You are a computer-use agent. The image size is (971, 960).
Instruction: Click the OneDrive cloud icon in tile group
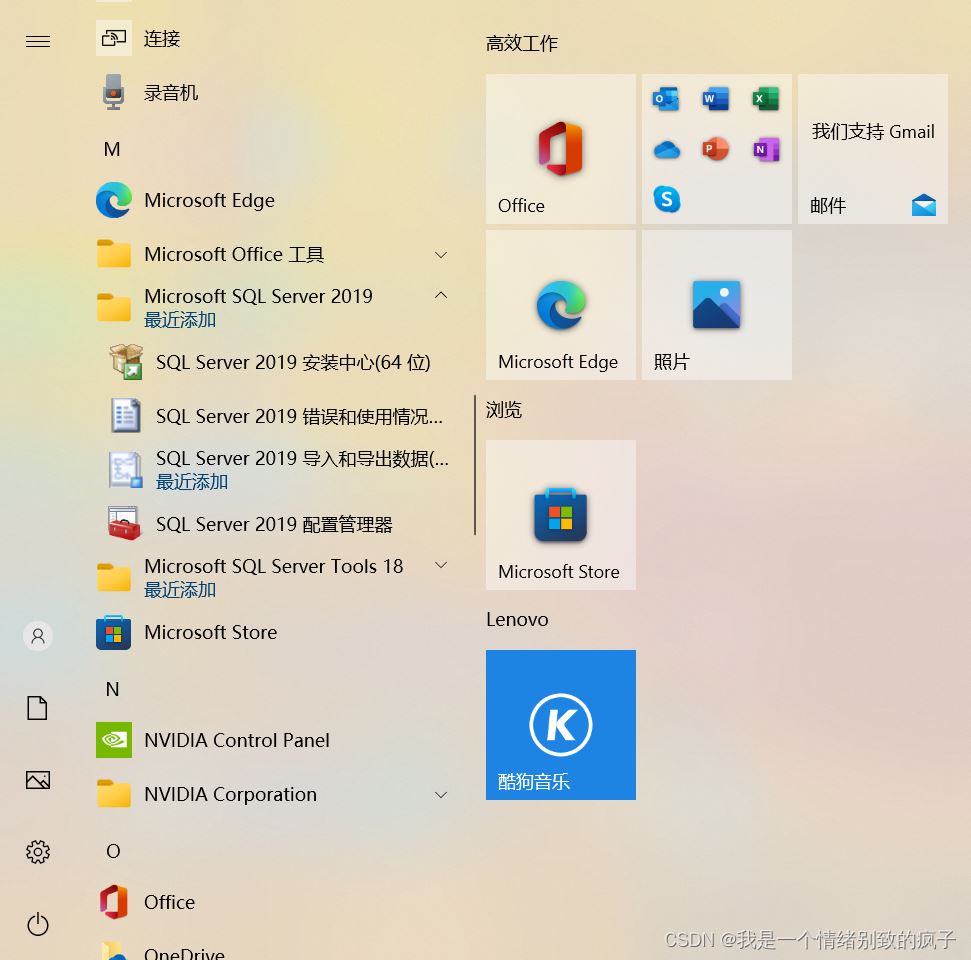pyautogui.click(x=666, y=149)
